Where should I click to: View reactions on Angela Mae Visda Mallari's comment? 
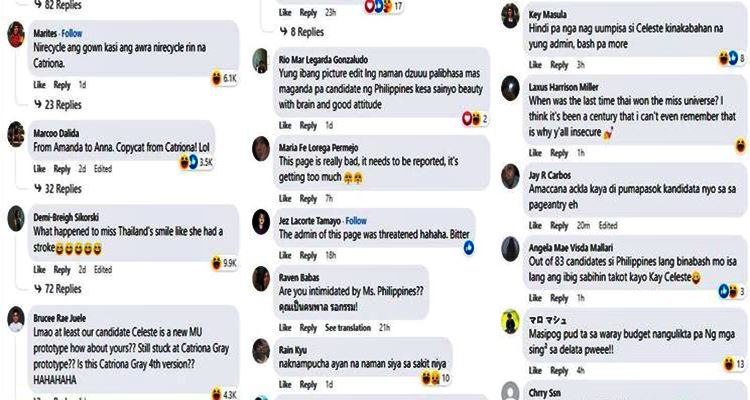click(732, 290)
